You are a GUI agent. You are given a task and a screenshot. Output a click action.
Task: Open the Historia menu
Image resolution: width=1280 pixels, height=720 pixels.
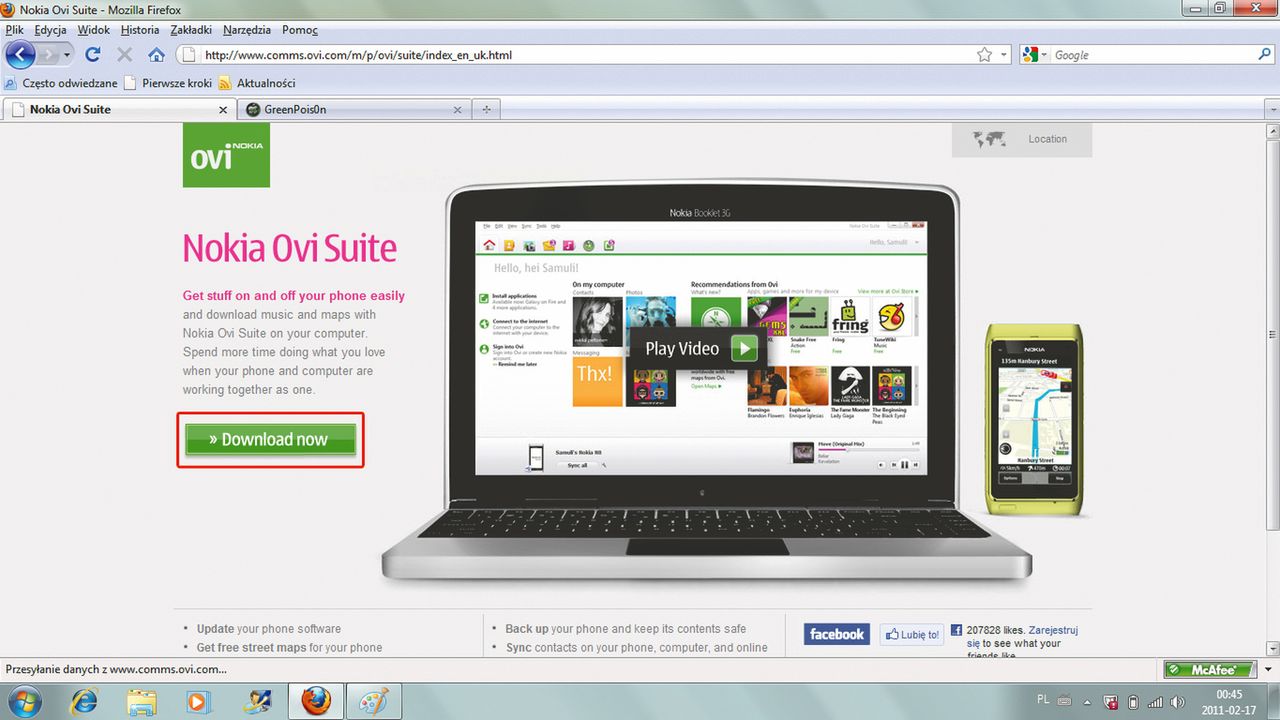pyautogui.click(x=140, y=30)
